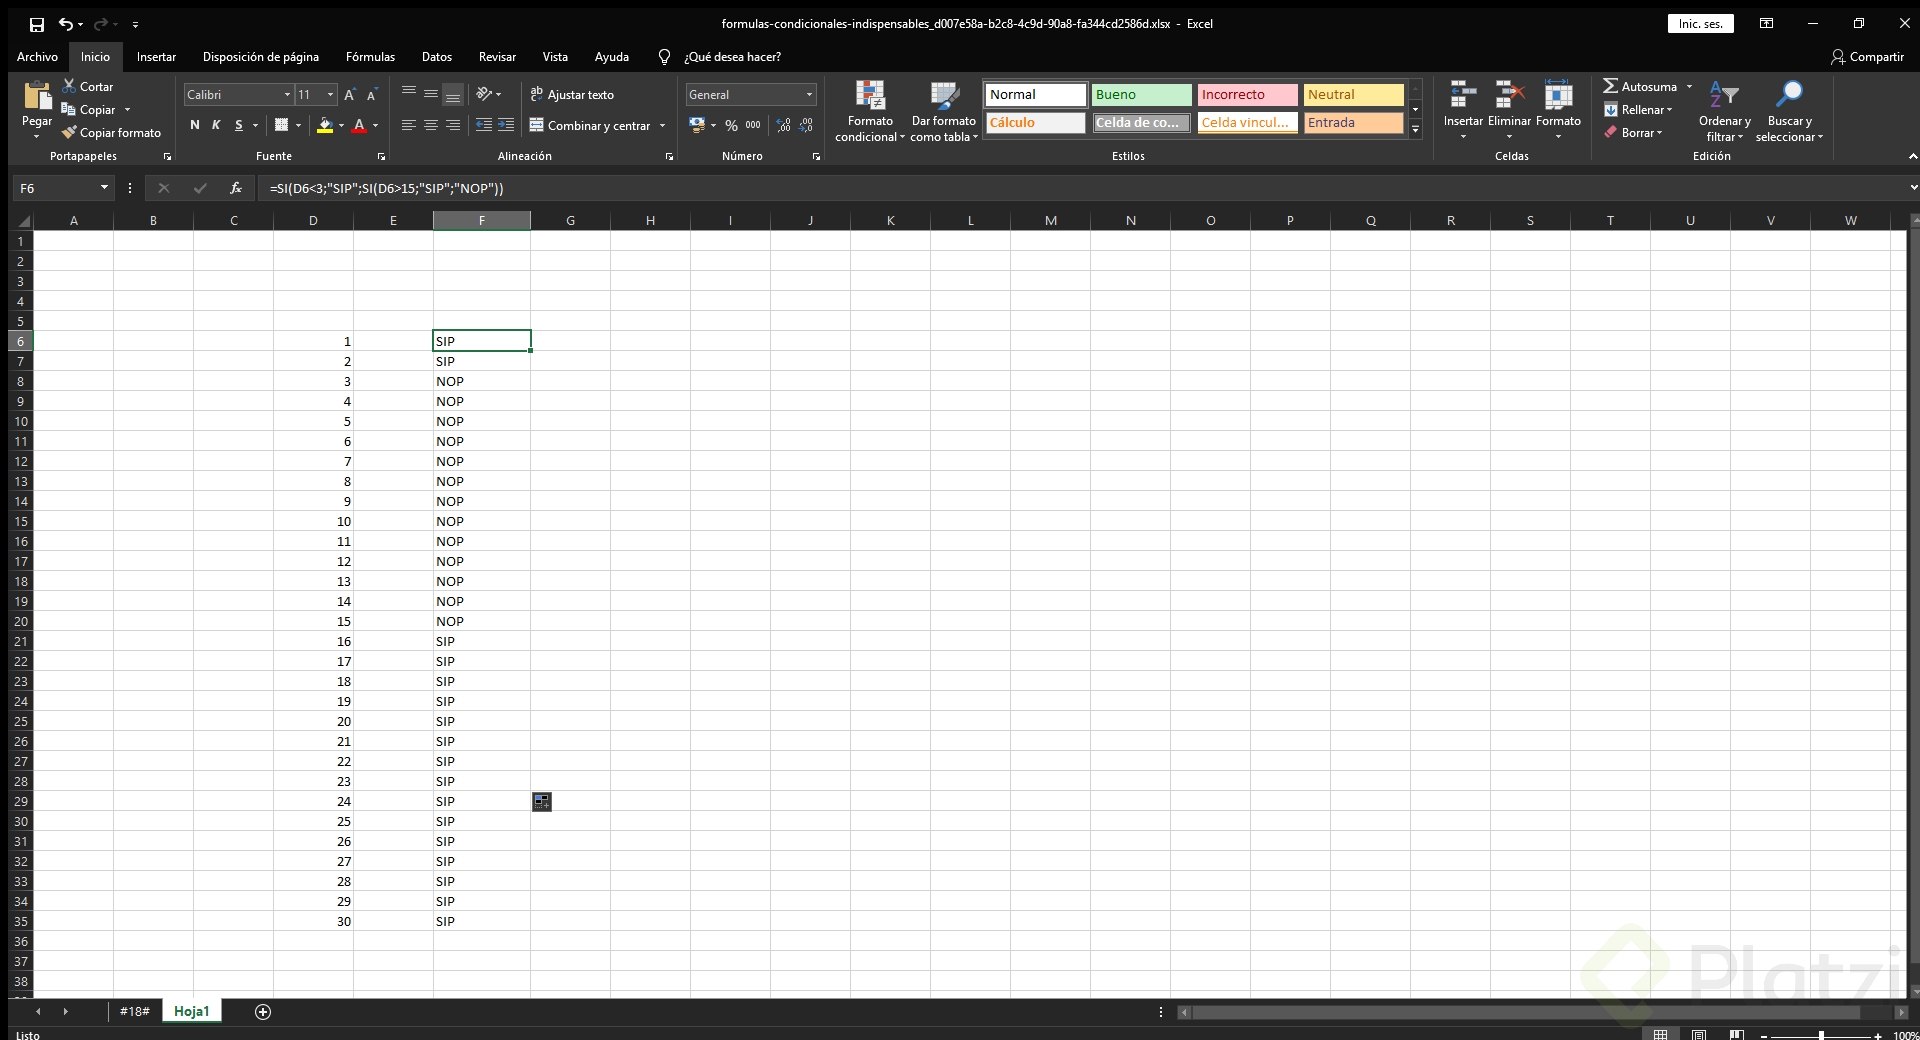
Task: Toggle top vertical alignment
Action: pos(408,94)
